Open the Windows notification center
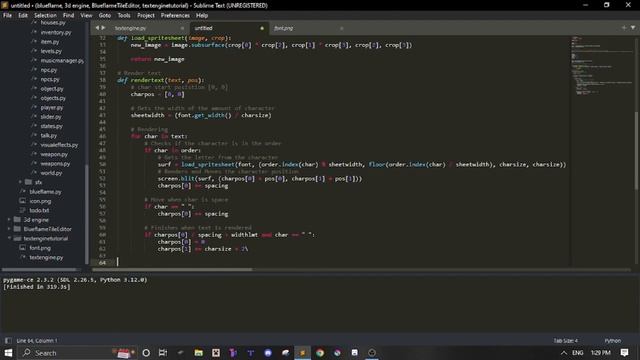 pyautogui.click(x=624, y=353)
